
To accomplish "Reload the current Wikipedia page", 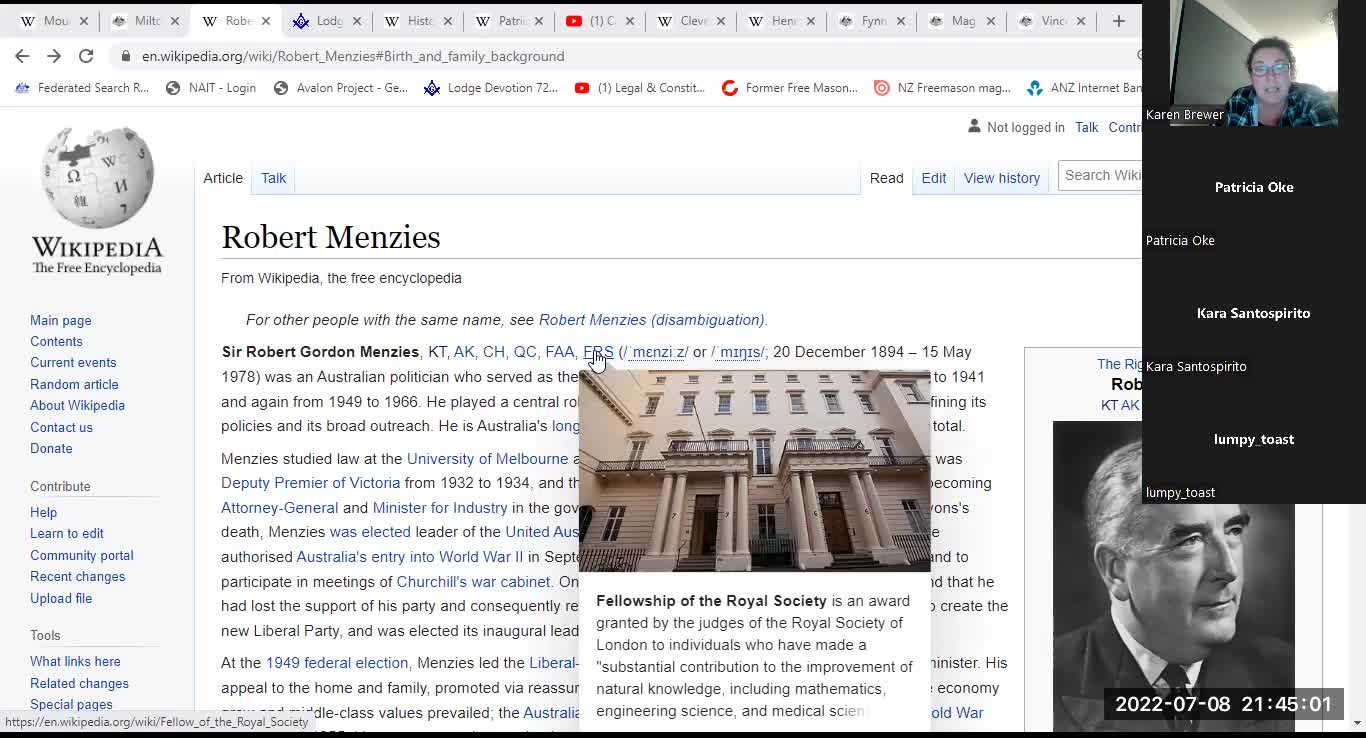I will [86, 56].
